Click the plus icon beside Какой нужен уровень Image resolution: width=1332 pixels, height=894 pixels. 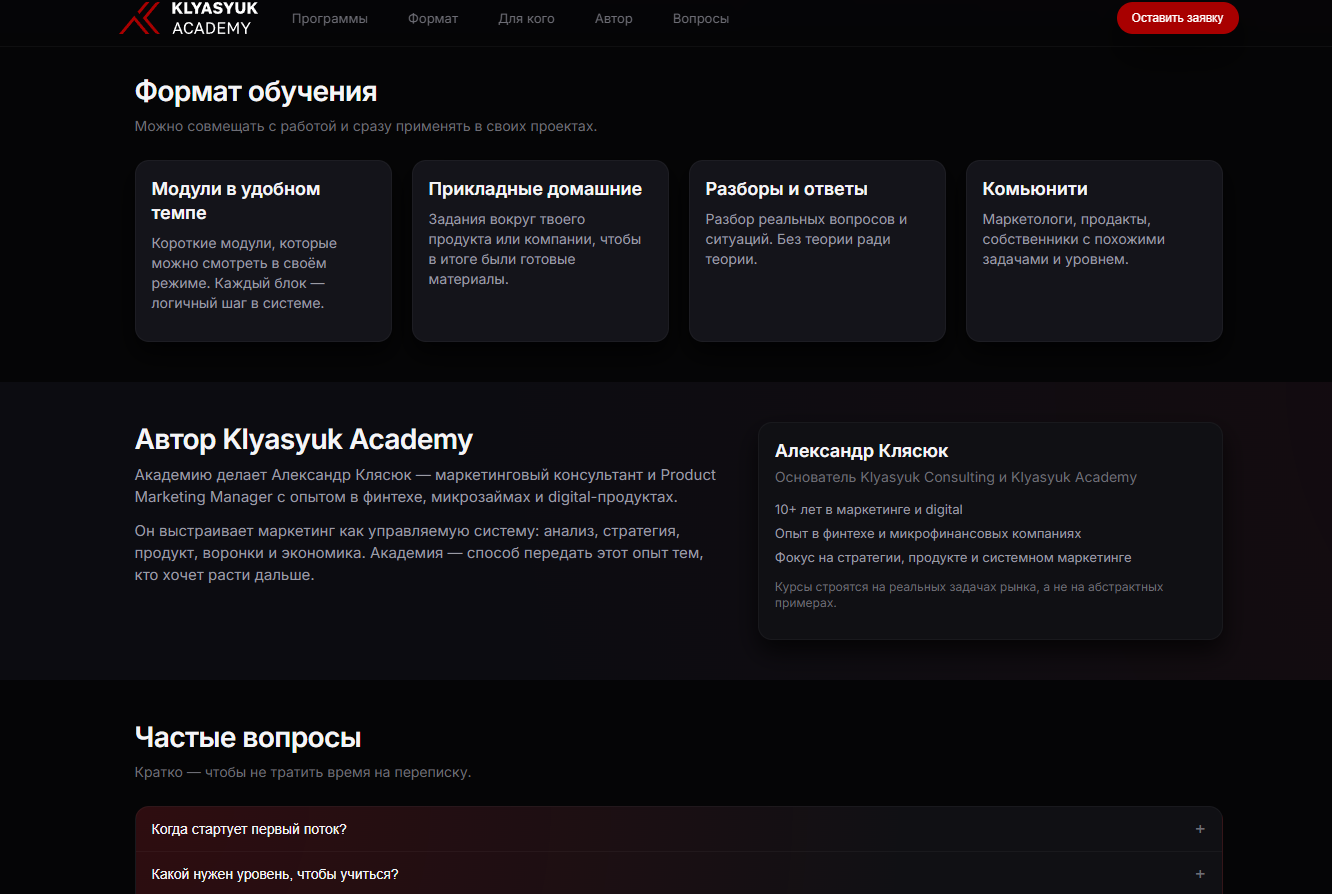pyautogui.click(x=1200, y=874)
